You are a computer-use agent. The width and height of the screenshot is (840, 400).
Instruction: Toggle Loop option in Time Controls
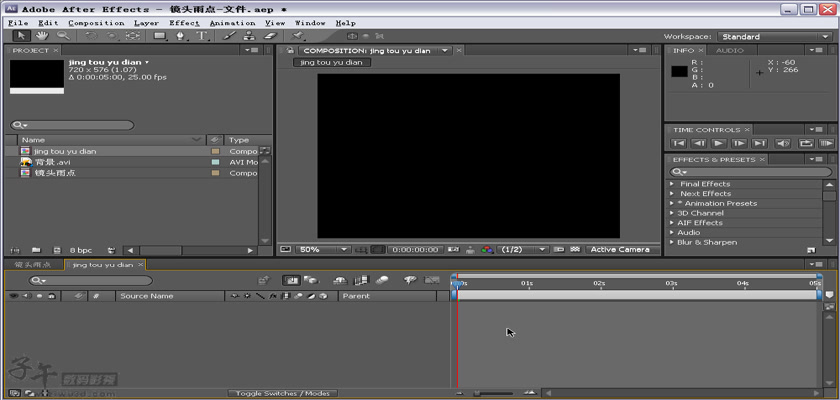coord(806,144)
